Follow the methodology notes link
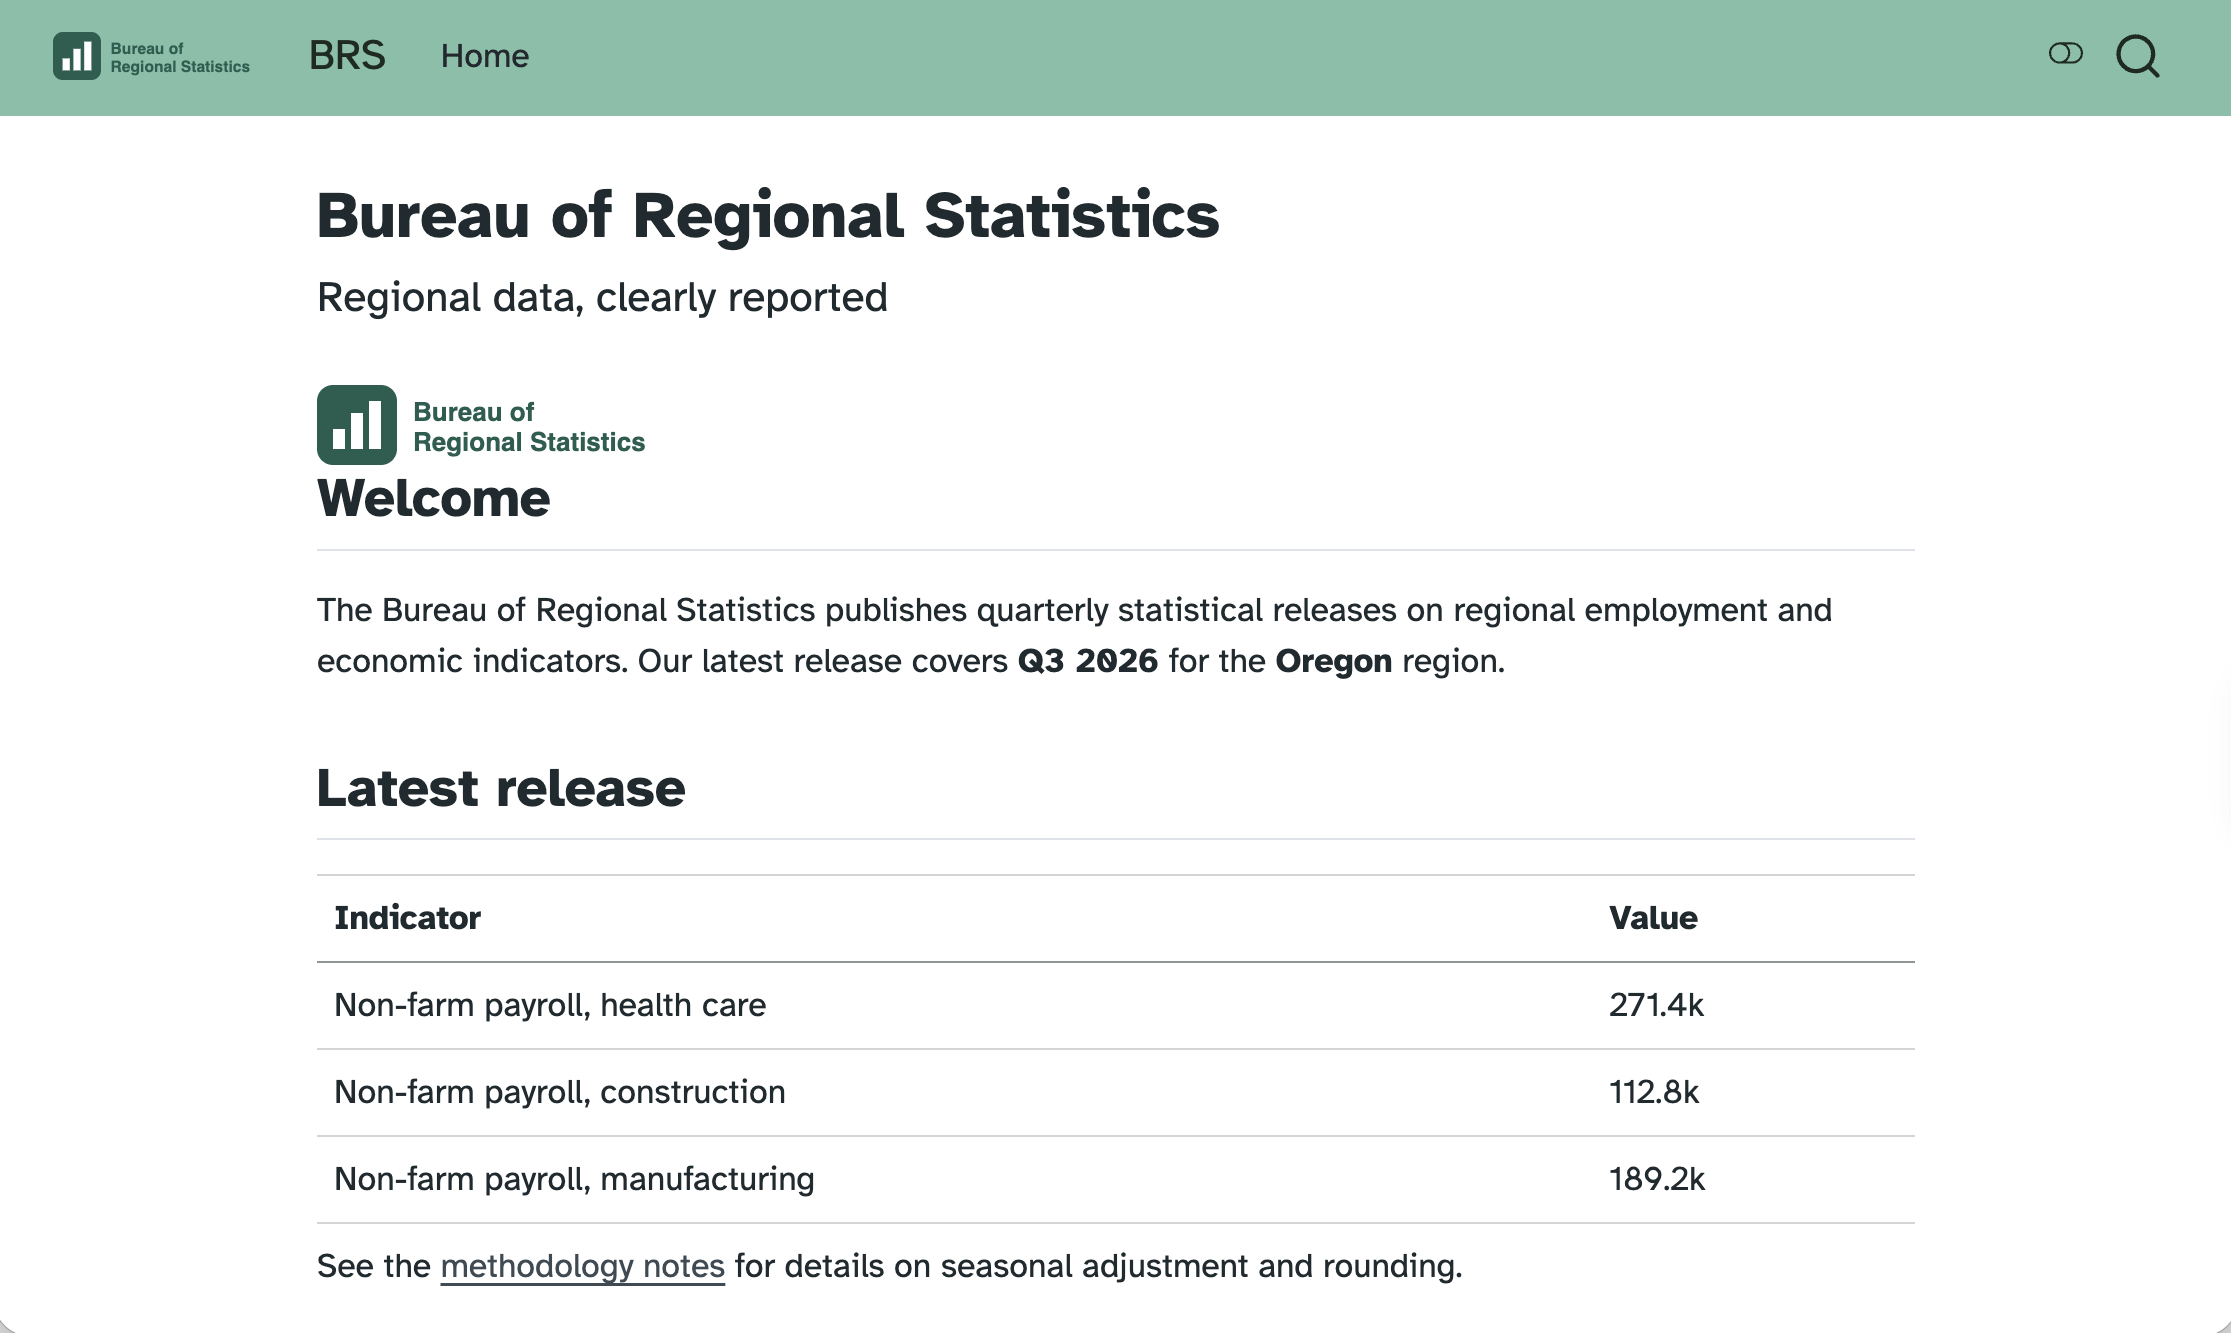This screenshot has width=2231, height=1333. (582, 1266)
